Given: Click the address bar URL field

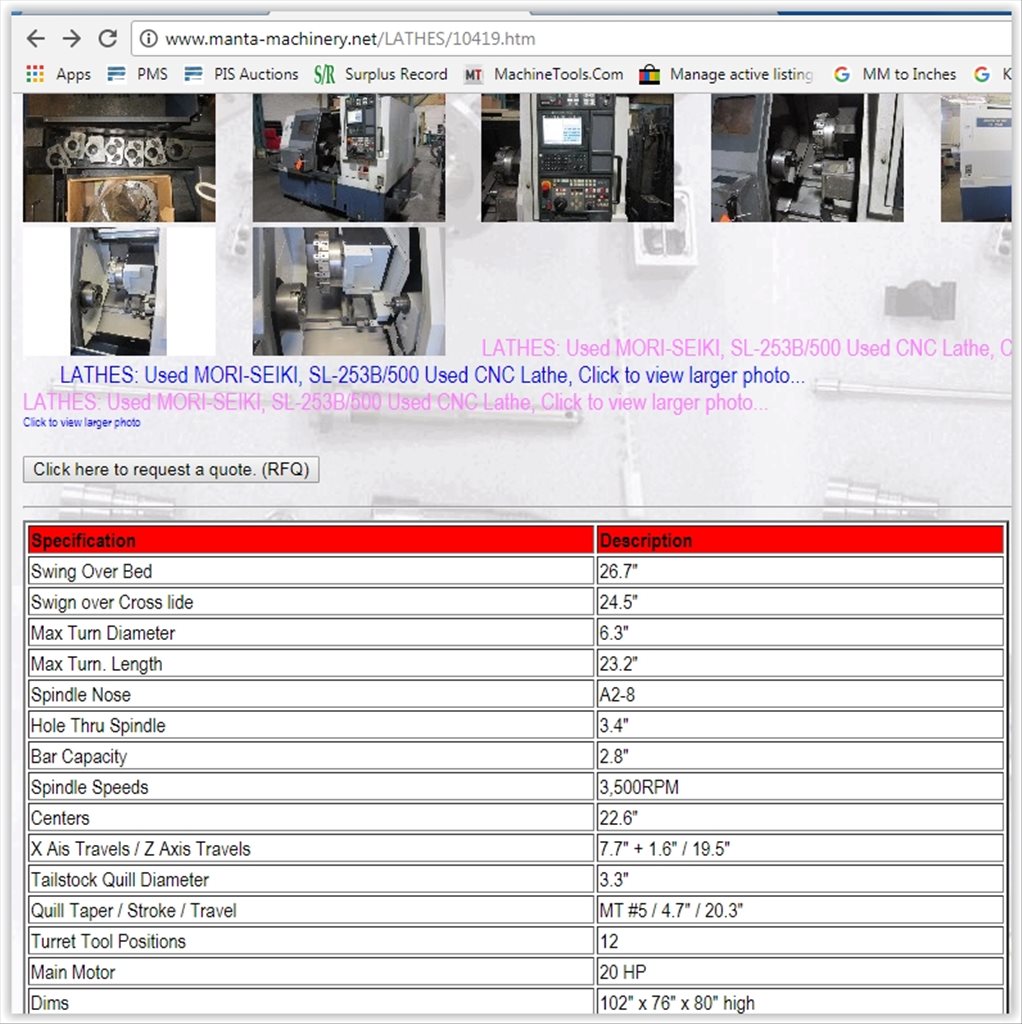Looking at the screenshot, I should click(571, 39).
